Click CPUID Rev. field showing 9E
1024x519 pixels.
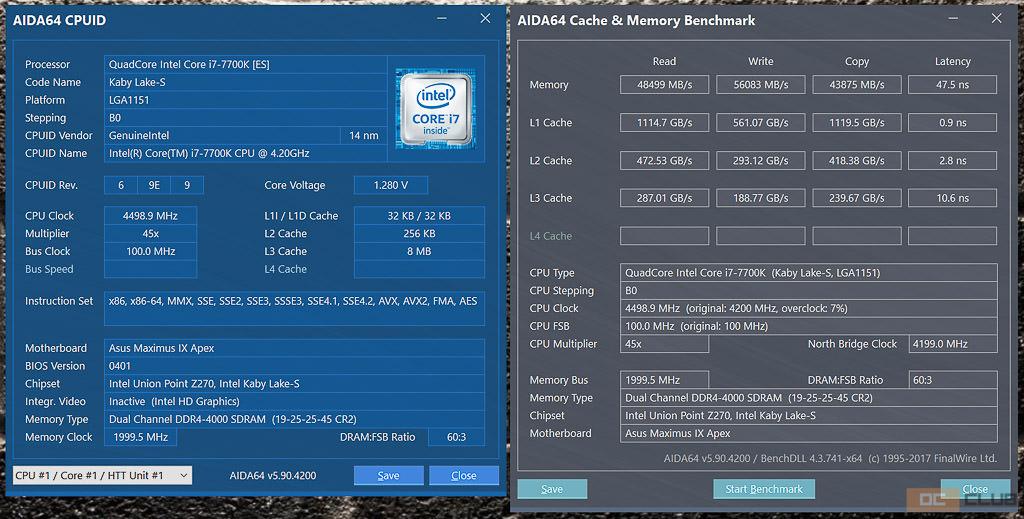point(154,185)
